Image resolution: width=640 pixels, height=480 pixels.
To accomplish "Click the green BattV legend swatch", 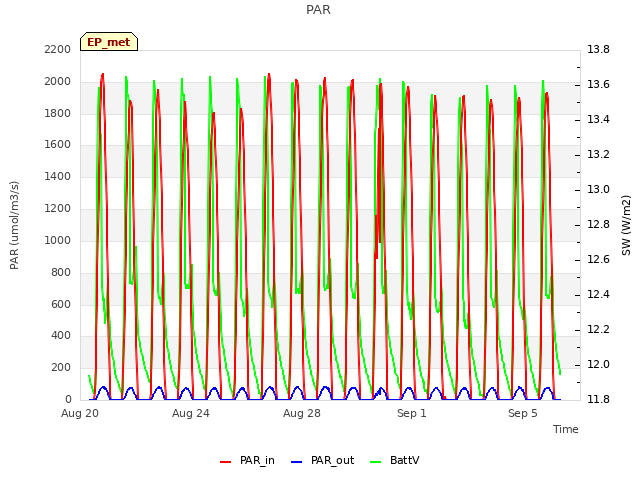I will (376, 462).
